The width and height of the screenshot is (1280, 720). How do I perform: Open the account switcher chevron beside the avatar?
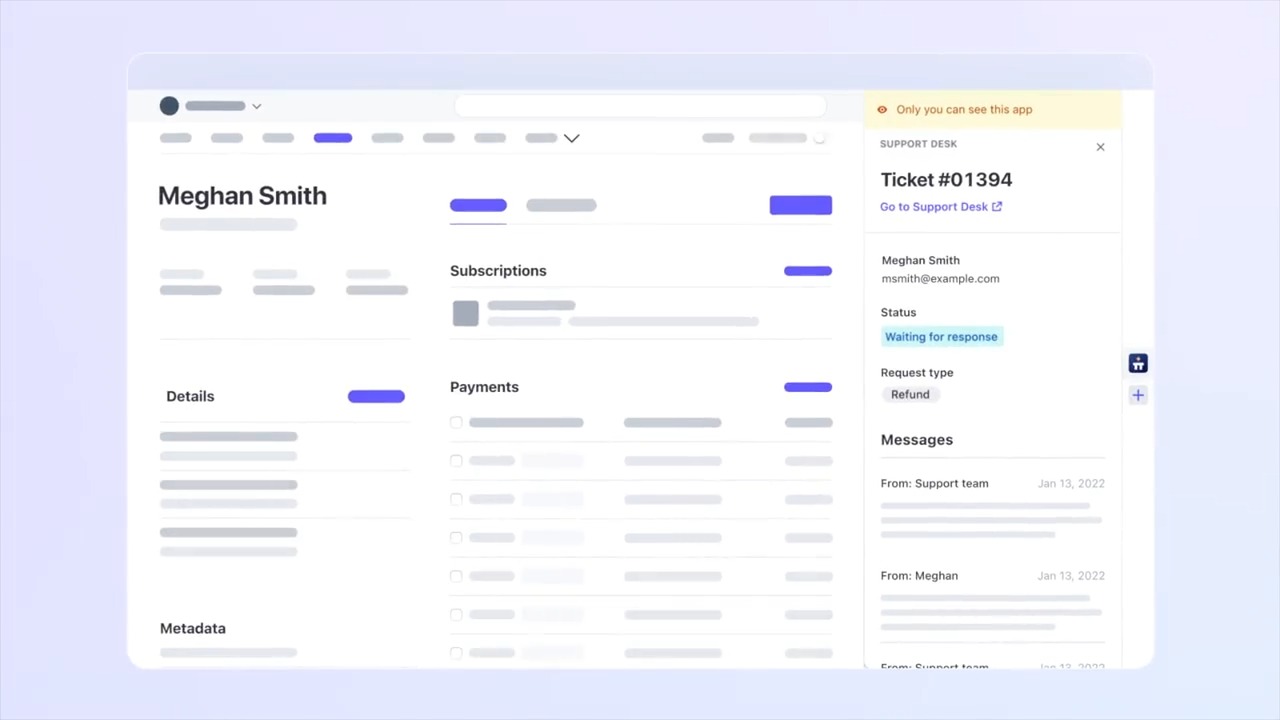point(256,106)
